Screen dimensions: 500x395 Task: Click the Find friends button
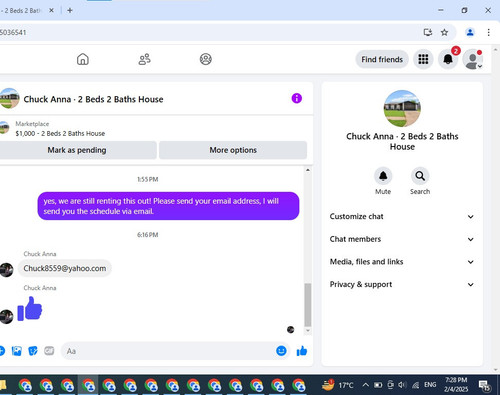tap(382, 59)
